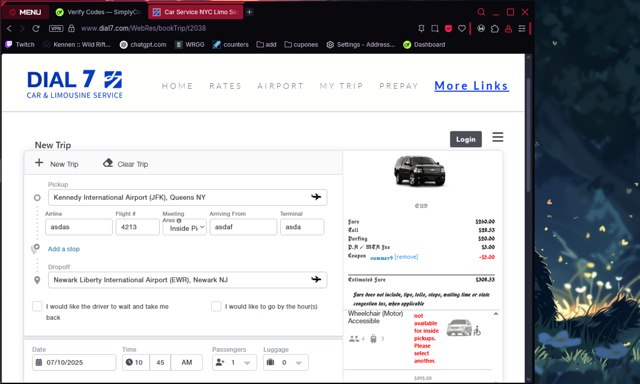Click the airplane icon in Dropoff field
The width and height of the screenshot is (640, 384).
tap(316, 279)
